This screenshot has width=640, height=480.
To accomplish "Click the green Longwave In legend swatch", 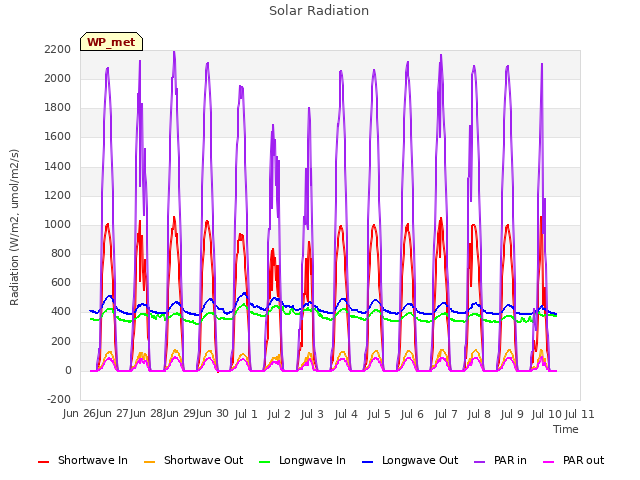I will pyautogui.click(x=265, y=462).
